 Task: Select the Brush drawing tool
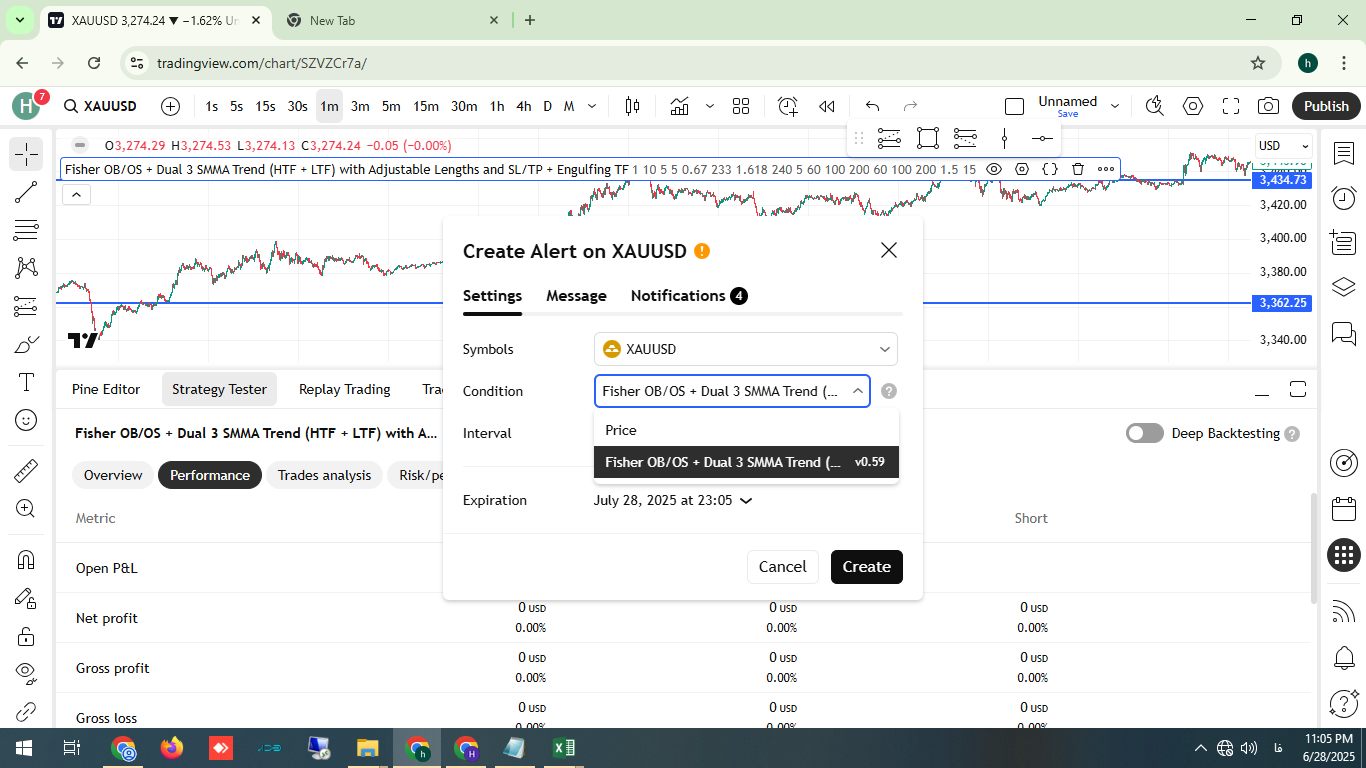26,344
